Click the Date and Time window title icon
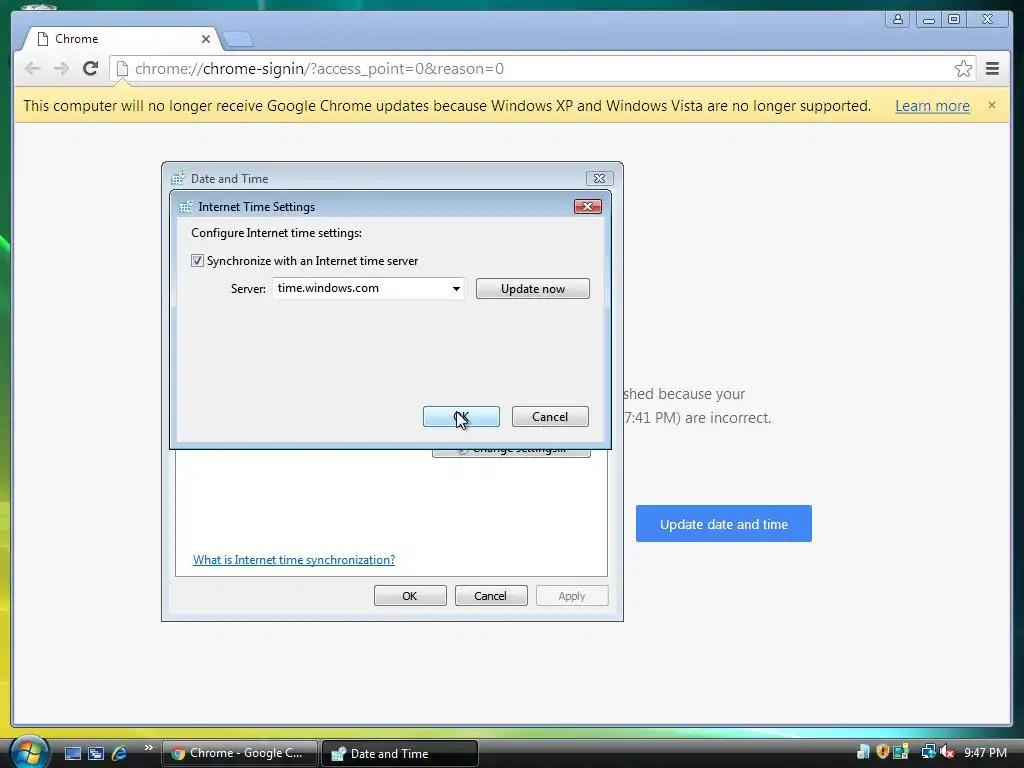Viewport: 1024px width, 768px height. click(x=178, y=178)
